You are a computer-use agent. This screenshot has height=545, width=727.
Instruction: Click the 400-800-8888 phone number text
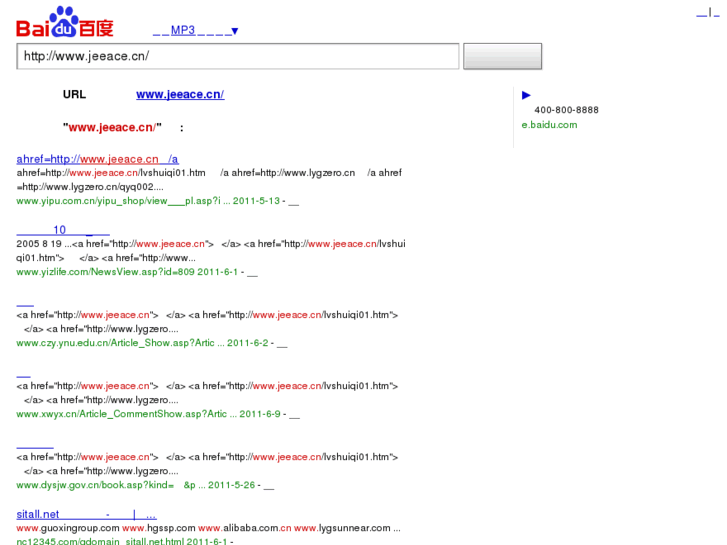[x=566, y=110]
